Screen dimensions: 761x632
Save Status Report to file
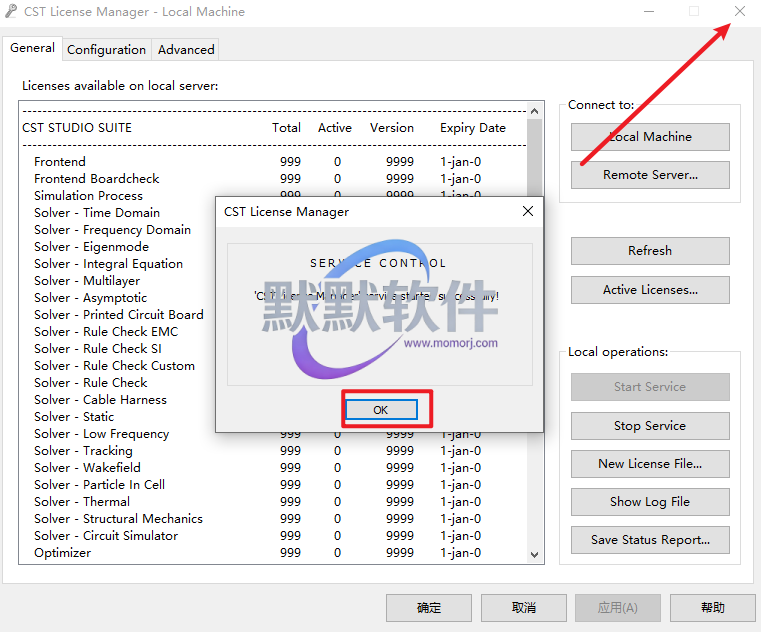click(x=650, y=540)
